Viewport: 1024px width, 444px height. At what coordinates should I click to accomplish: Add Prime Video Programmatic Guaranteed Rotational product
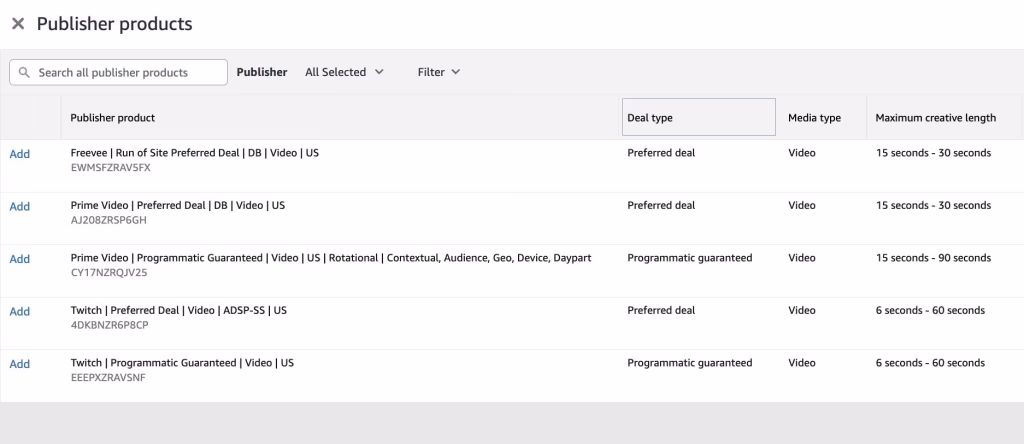(20, 259)
